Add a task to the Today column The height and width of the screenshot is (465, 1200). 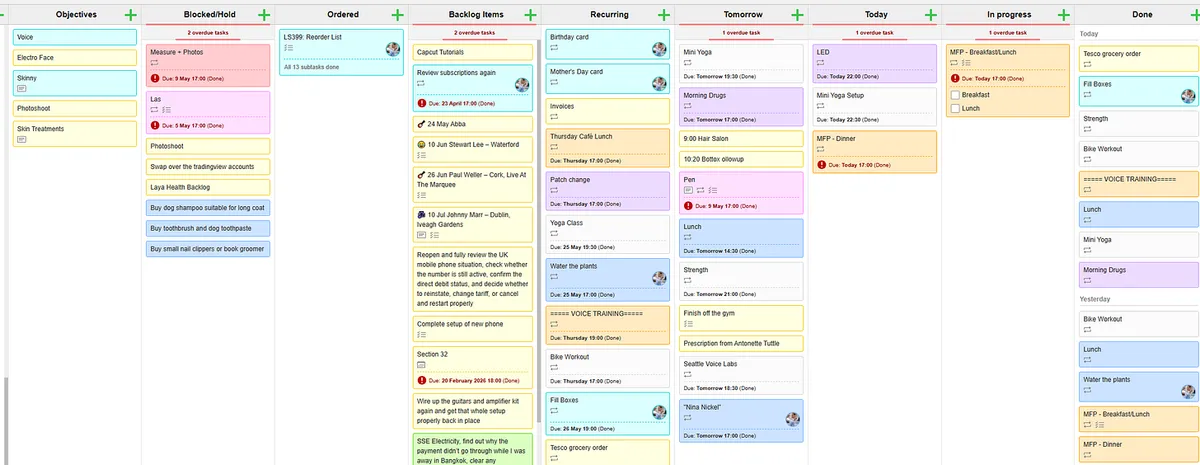pyautogui.click(x=931, y=15)
